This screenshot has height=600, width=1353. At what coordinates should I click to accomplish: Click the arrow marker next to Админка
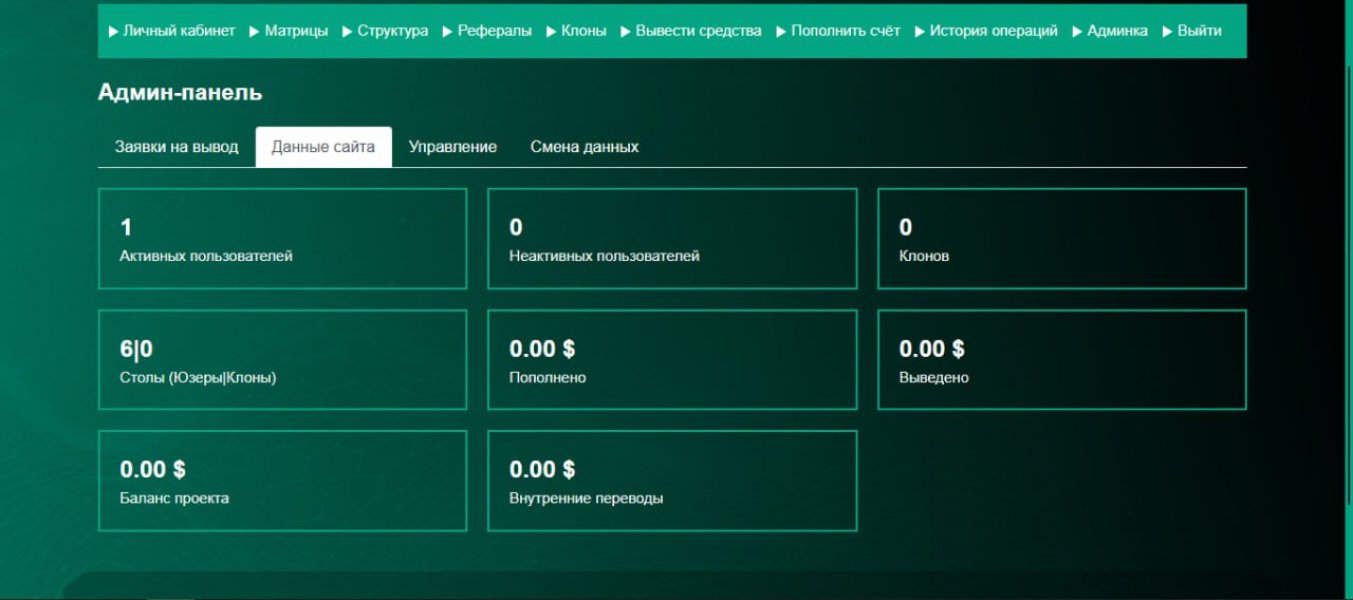pos(1077,30)
